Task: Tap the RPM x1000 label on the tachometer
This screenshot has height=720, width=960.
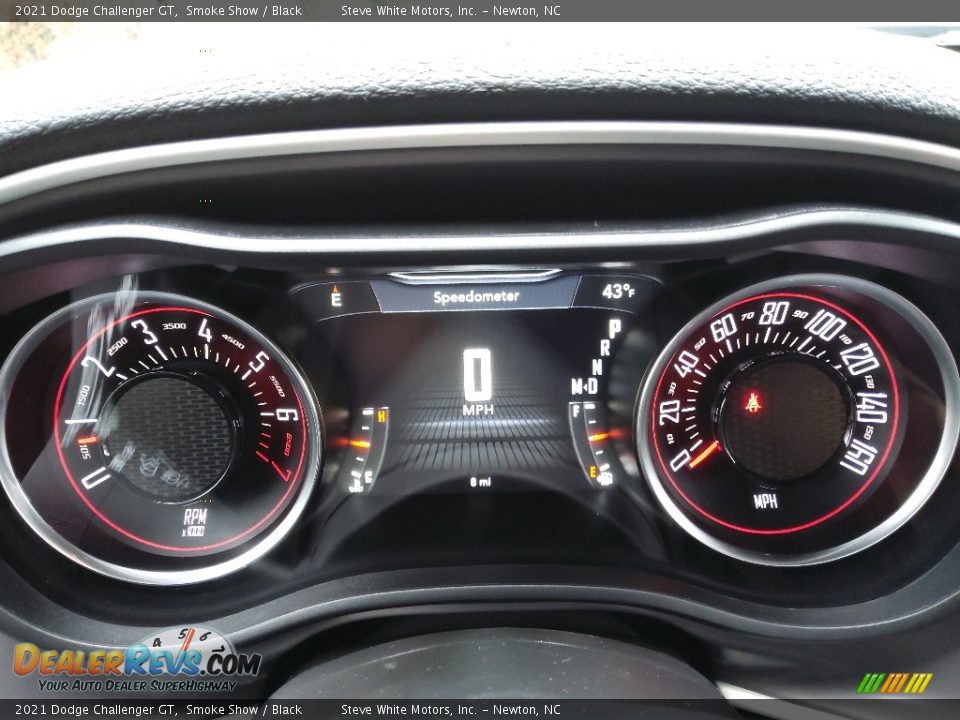Action: [x=195, y=522]
